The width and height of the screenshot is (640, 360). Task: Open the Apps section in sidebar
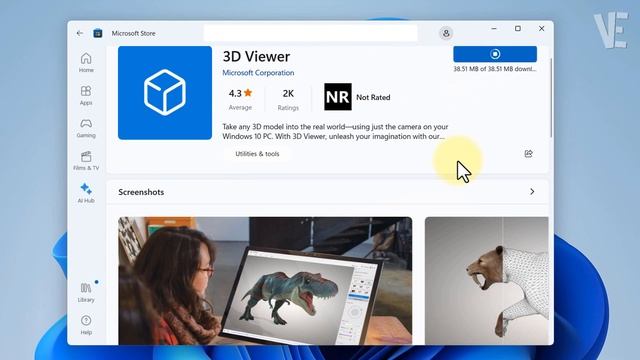tap(86, 95)
